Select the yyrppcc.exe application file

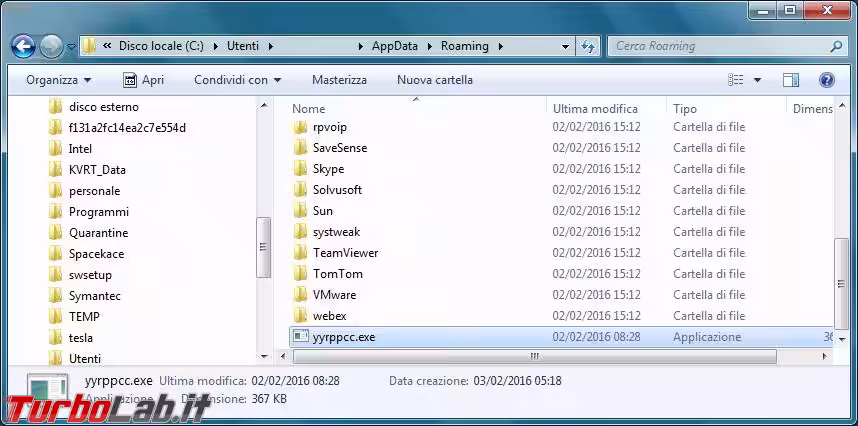coord(344,337)
